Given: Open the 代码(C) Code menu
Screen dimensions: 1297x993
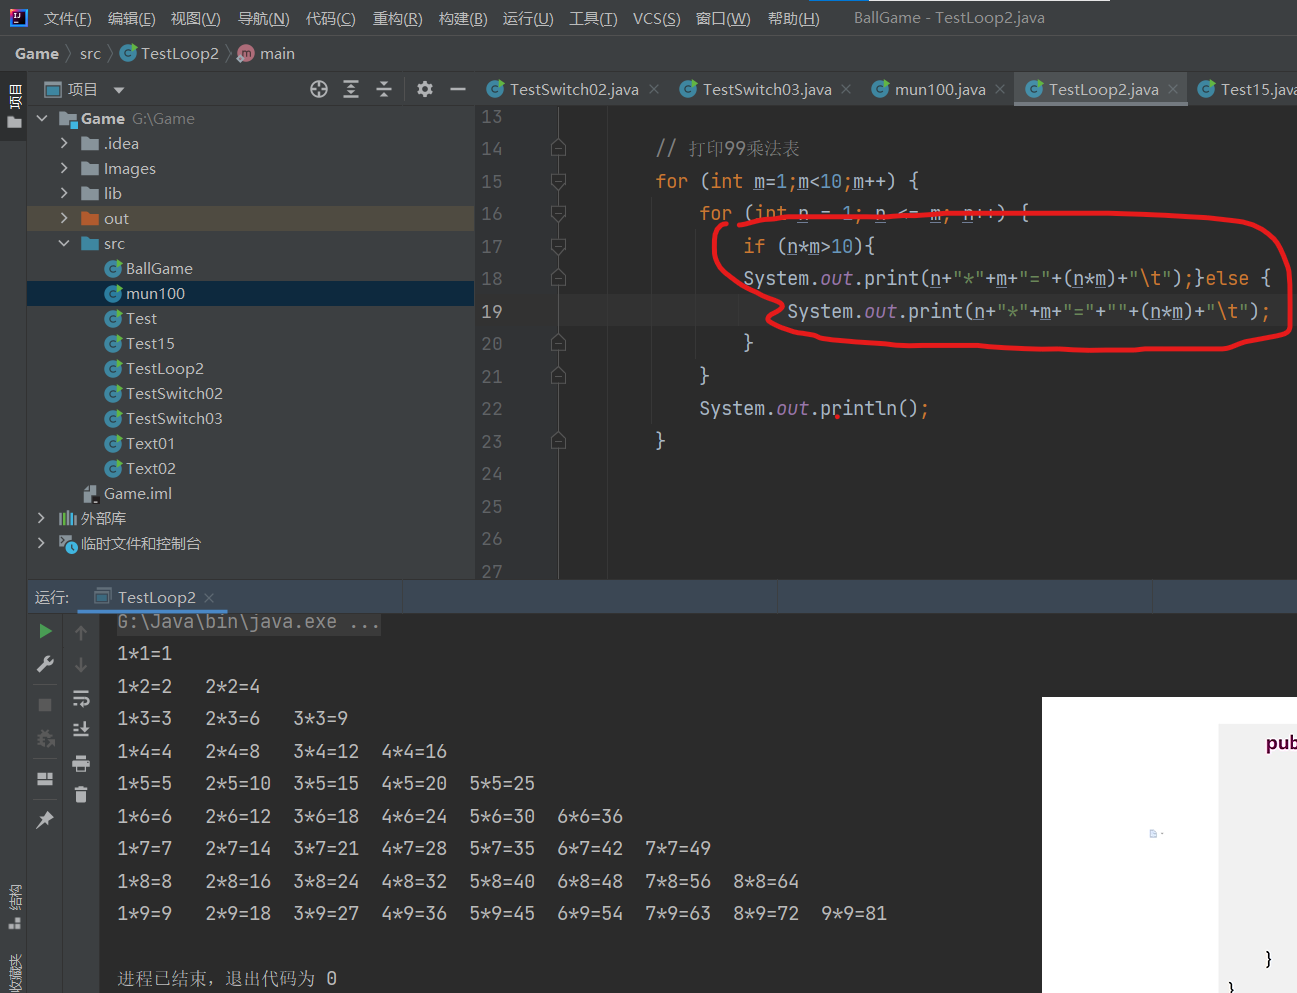Looking at the screenshot, I should click(x=330, y=18).
